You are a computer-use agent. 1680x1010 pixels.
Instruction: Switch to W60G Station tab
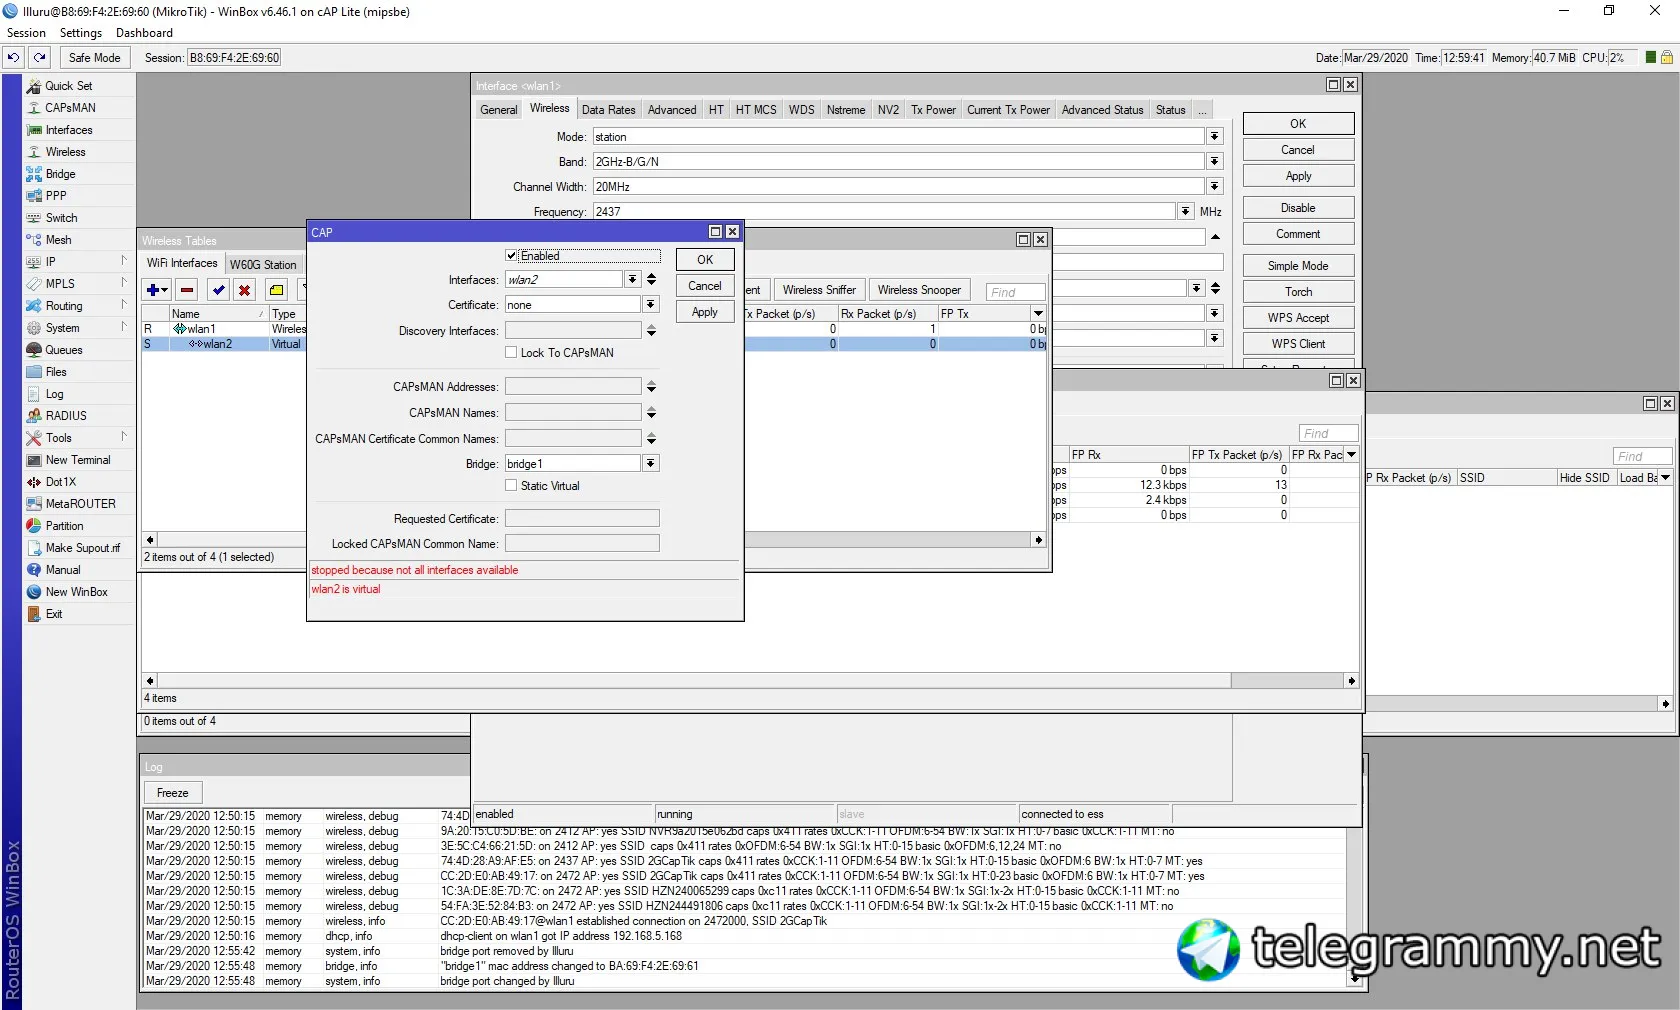[263, 265]
